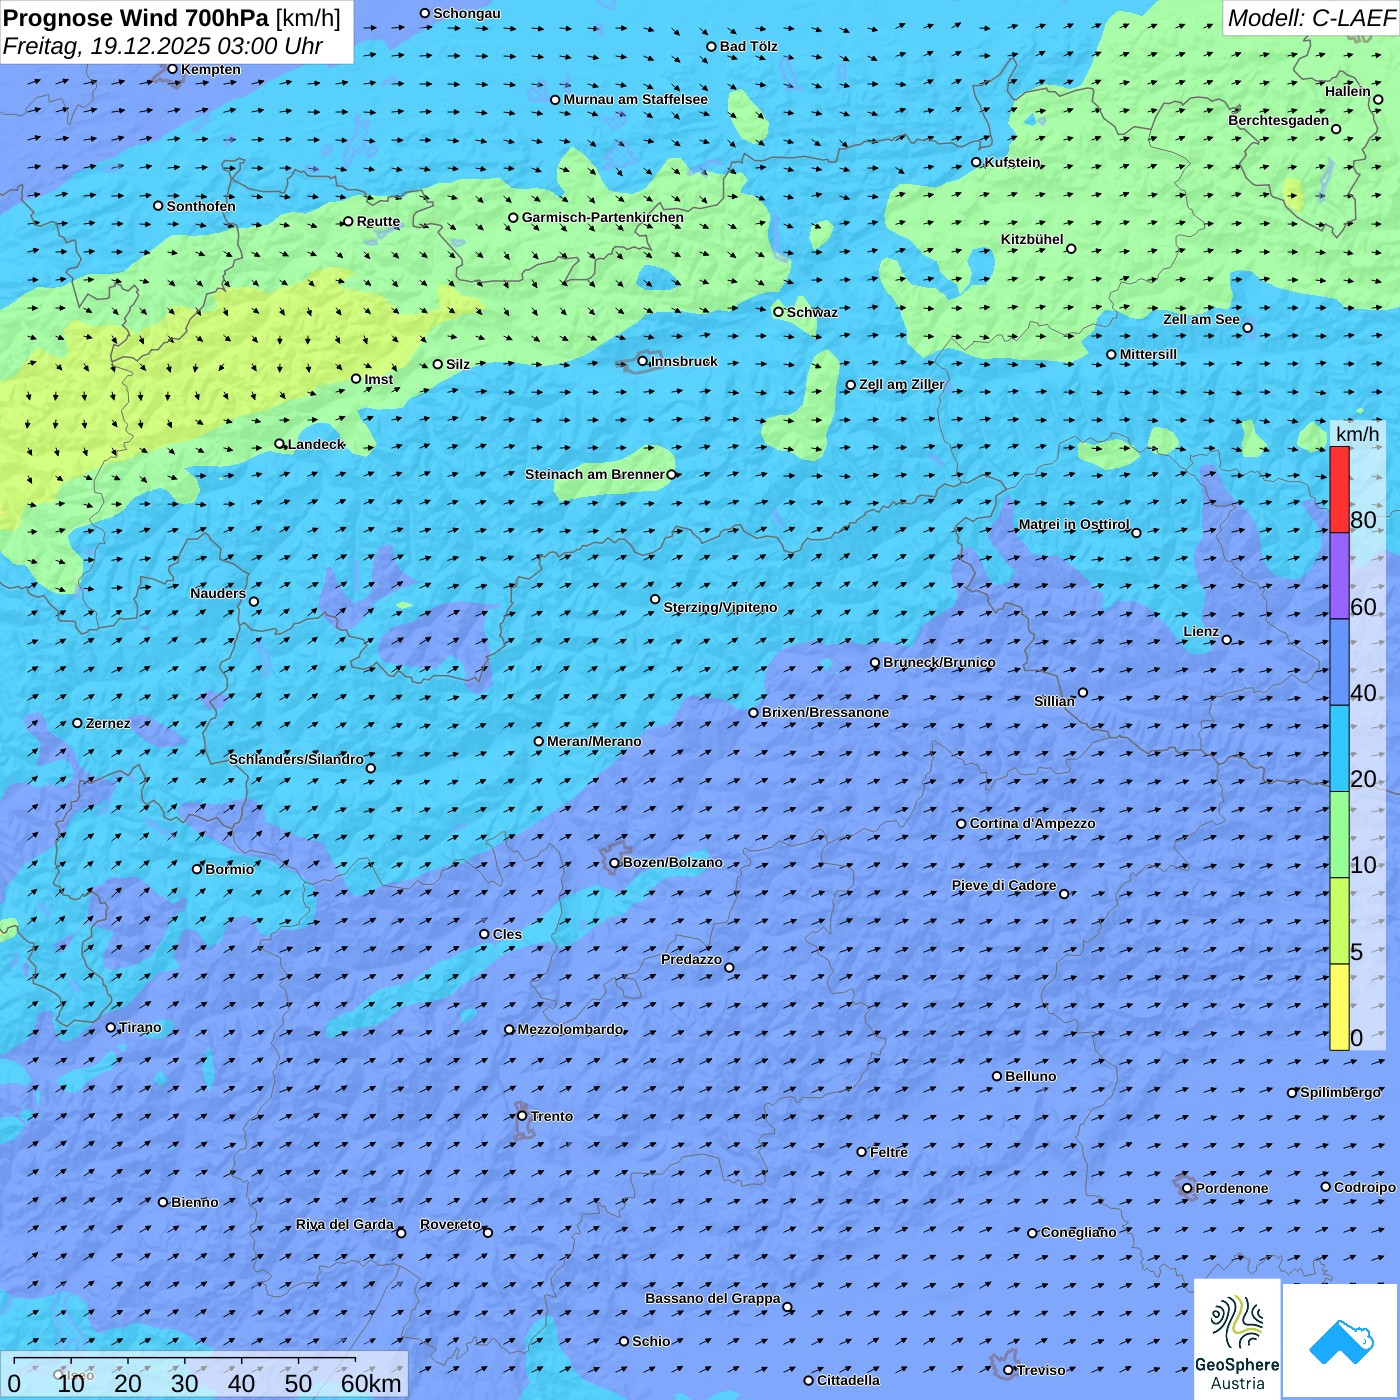Click the Treviso city label

click(1041, 1370)
